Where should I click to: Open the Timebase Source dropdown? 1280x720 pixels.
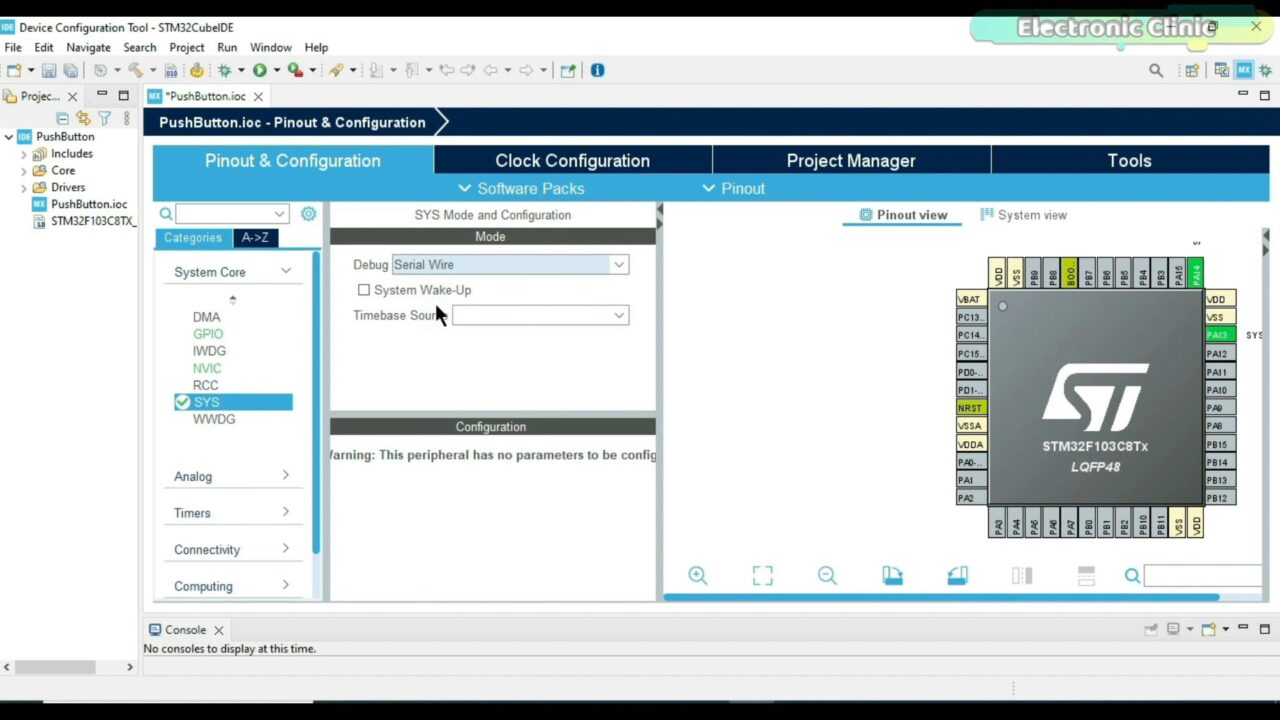619,316
